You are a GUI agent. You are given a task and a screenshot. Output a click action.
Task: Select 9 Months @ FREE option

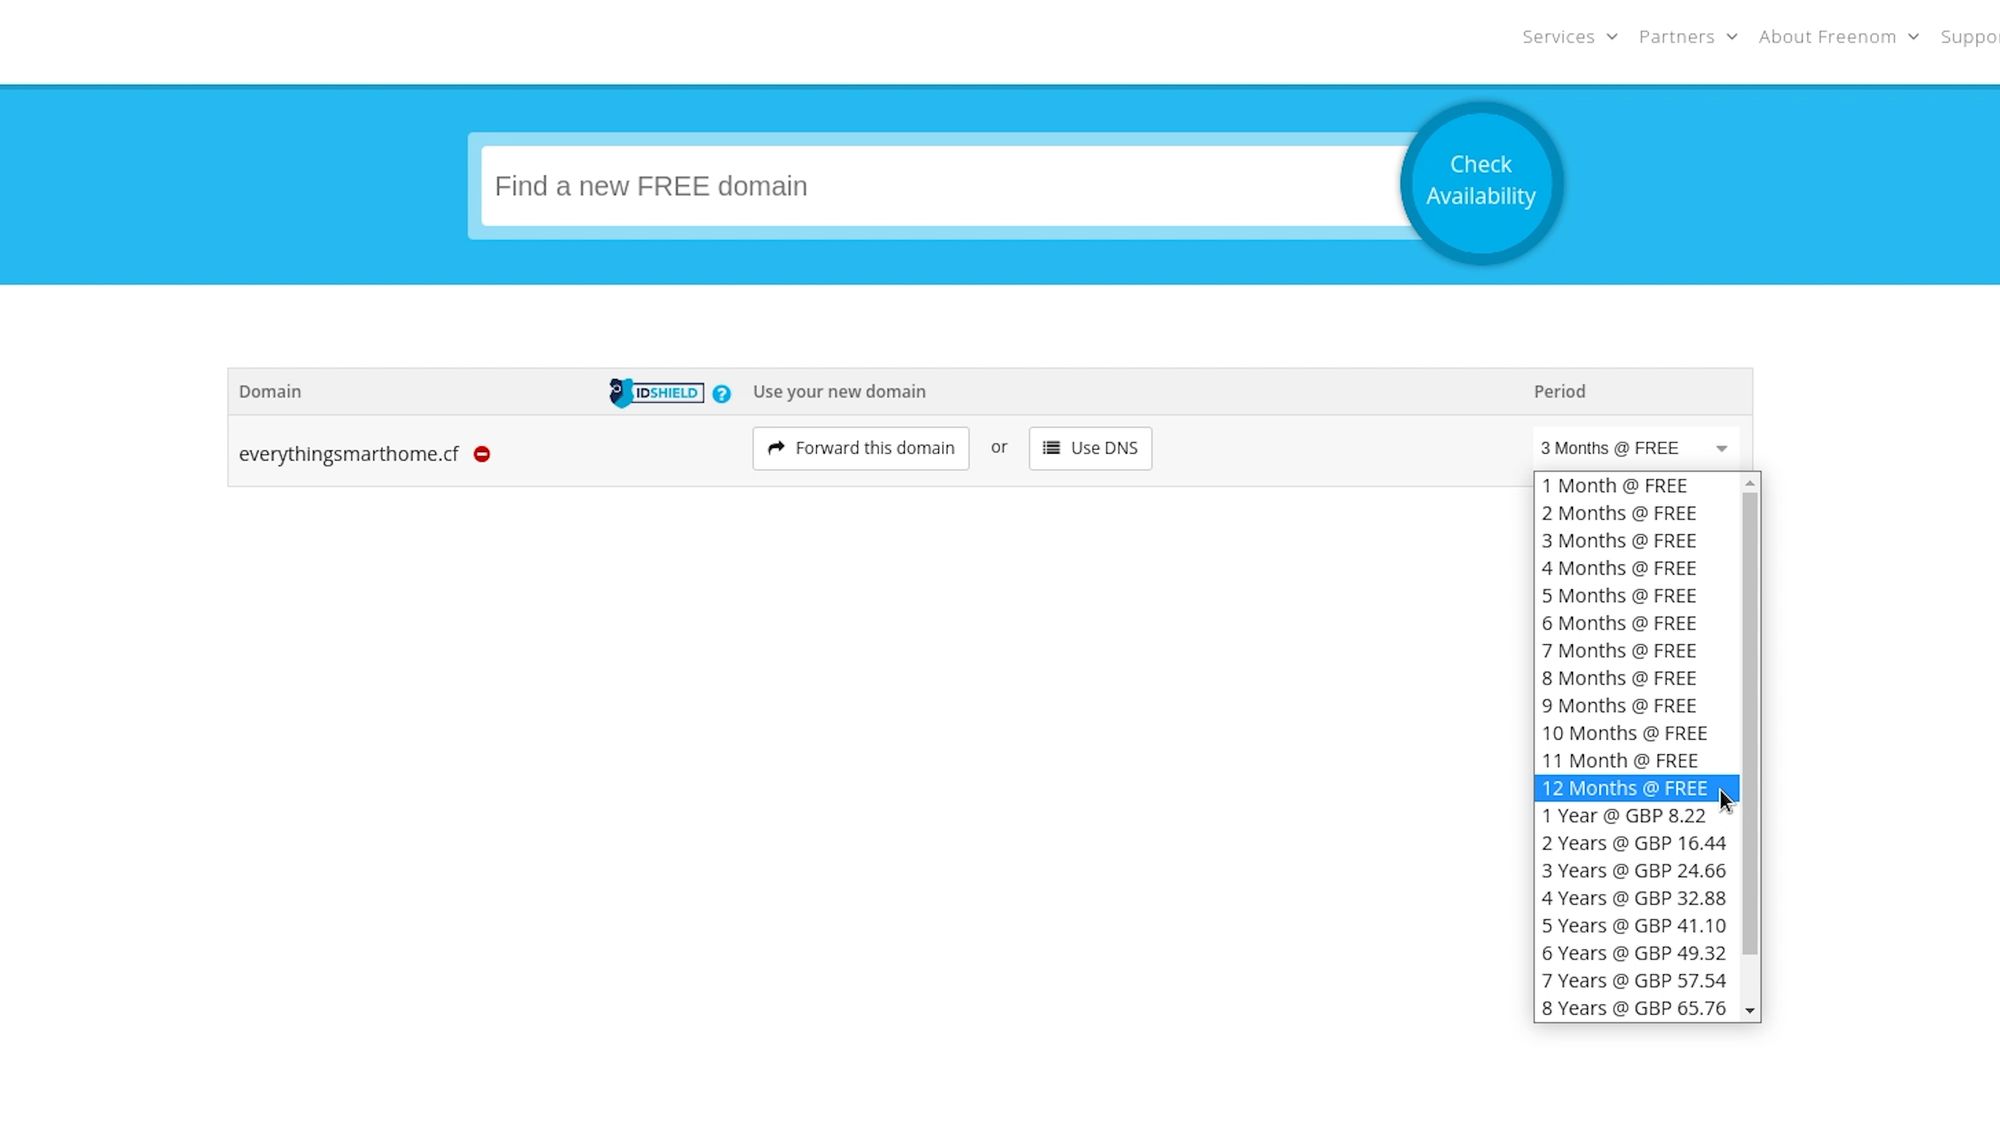click(1637, 706)
